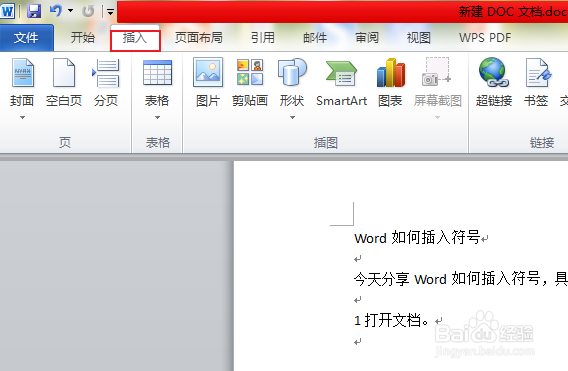568x371 pixels.
Task: Insert a SmartArt graphic
Action: pos(341,83)
